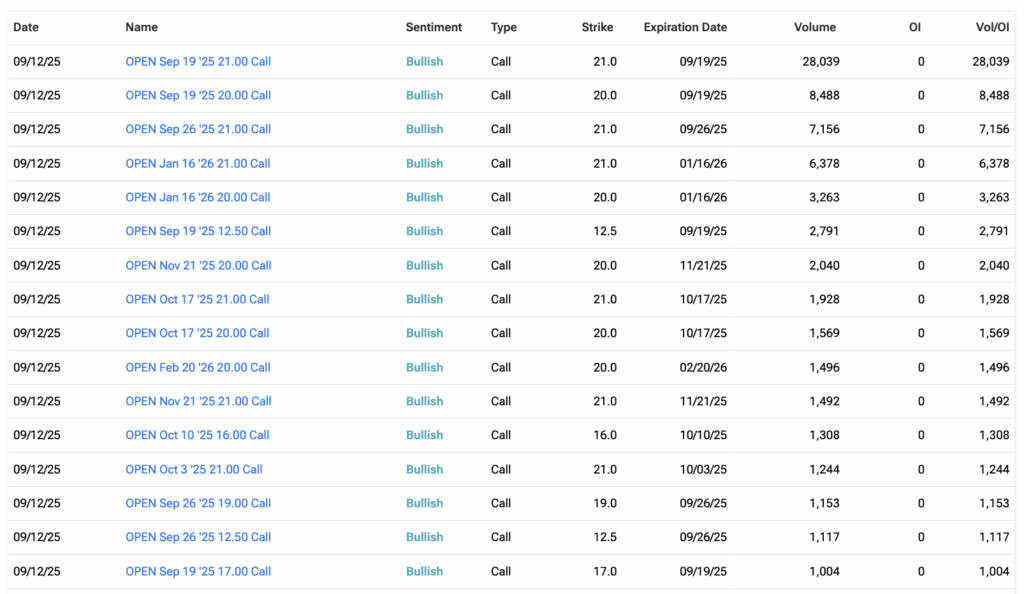
Task: Click OPEN Feb 20 '26 20.00 Call
Action: pos(198,367)
